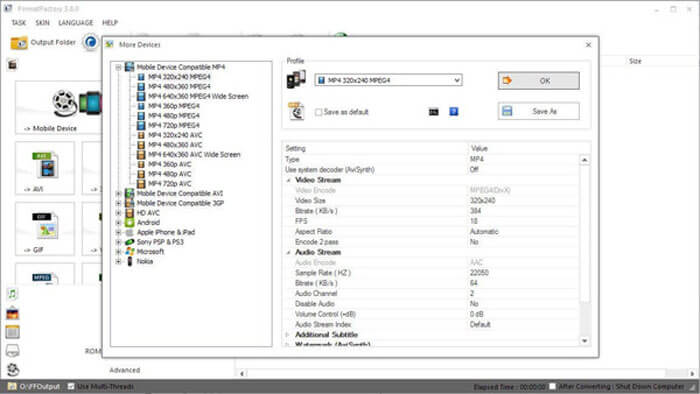Click the More Devices dialog title icon

109,44
